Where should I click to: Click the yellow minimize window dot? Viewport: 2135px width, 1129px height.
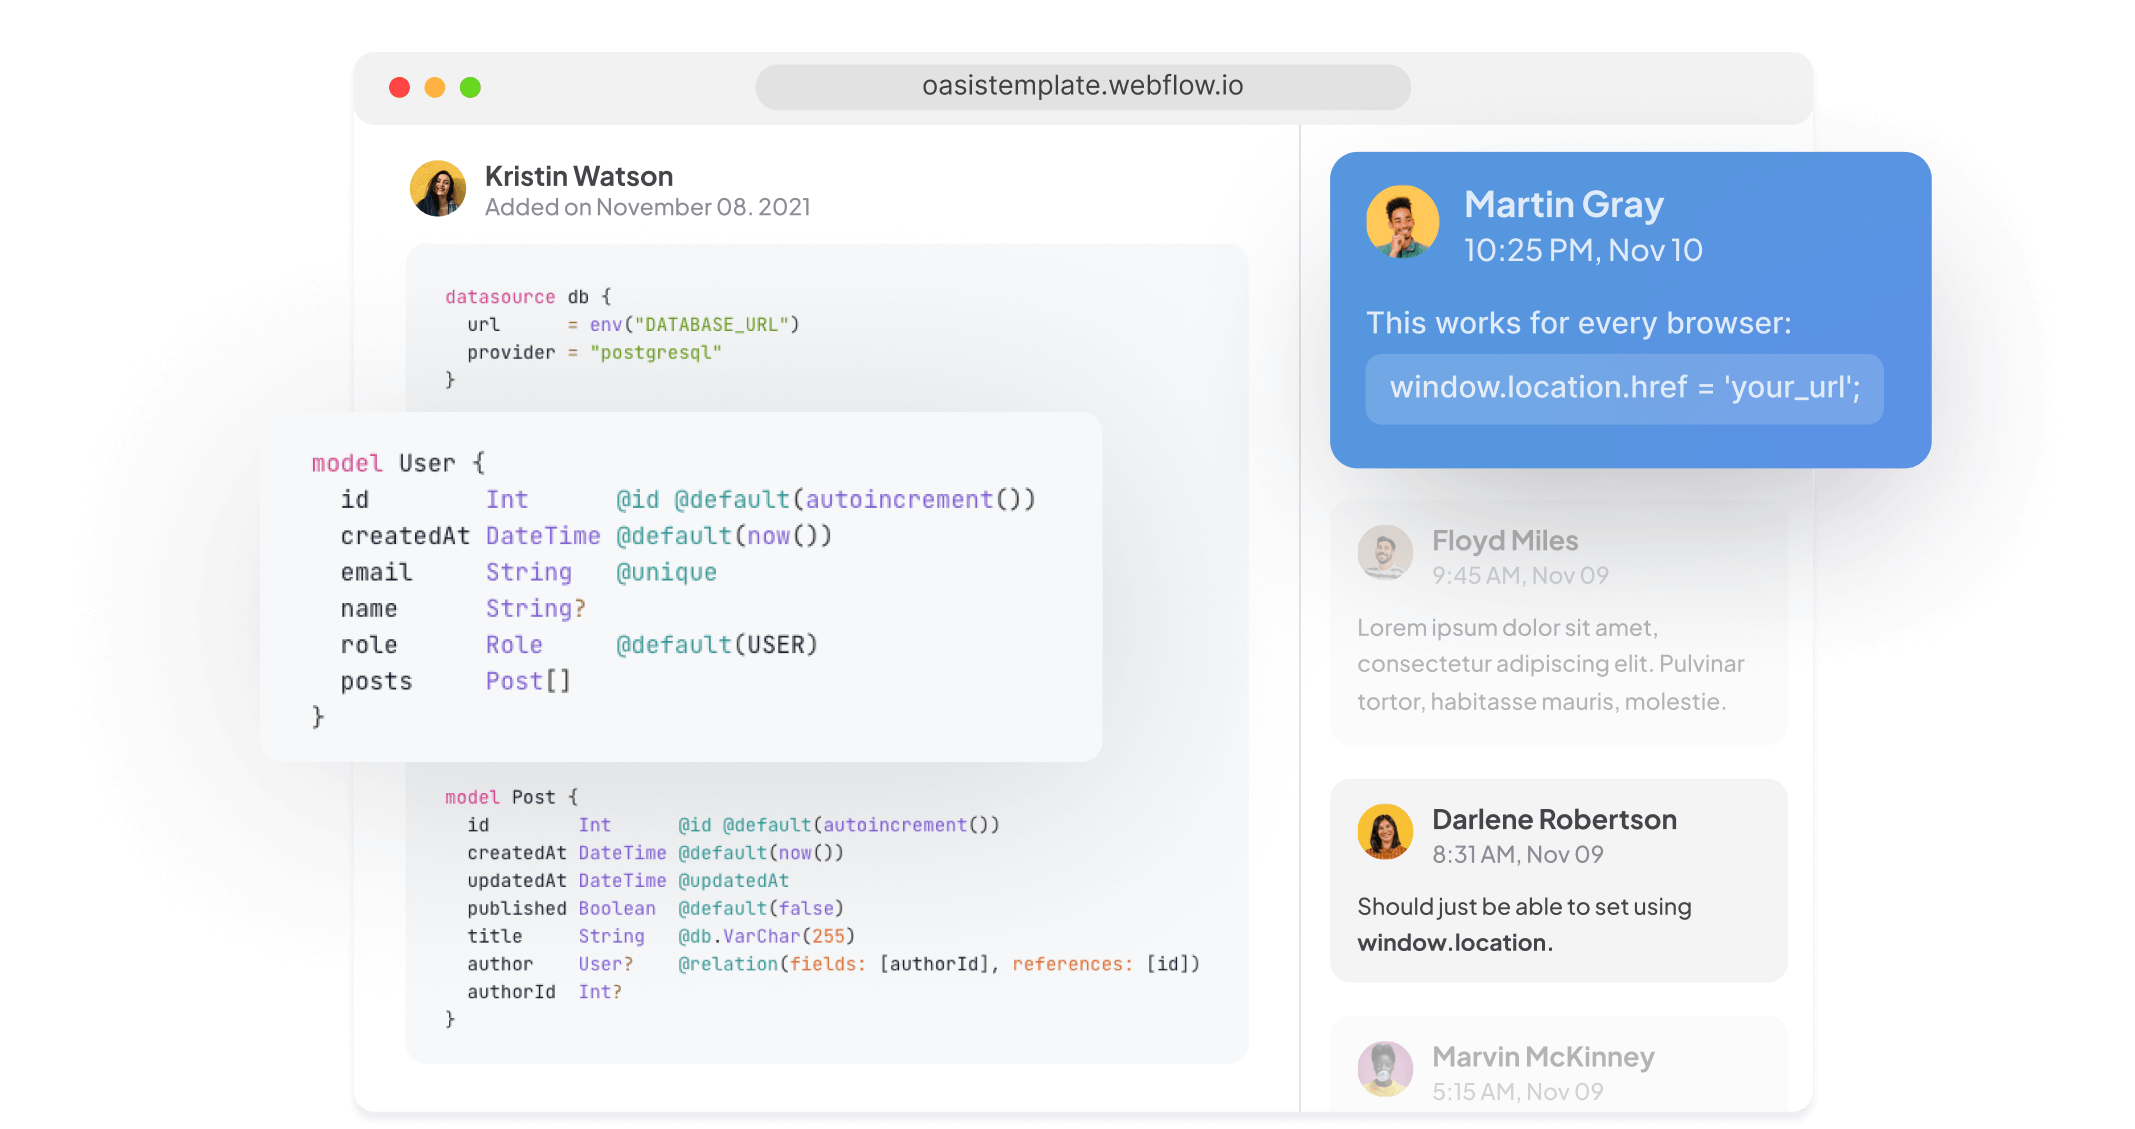pyautogui.click(x=435, y=88)
